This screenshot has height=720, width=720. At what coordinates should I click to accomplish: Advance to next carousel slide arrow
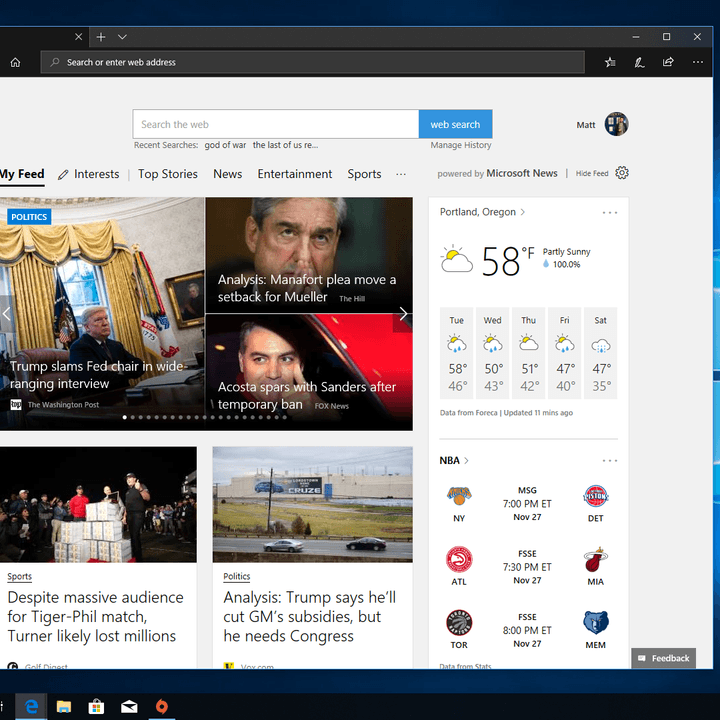click(x=403, y=314)
